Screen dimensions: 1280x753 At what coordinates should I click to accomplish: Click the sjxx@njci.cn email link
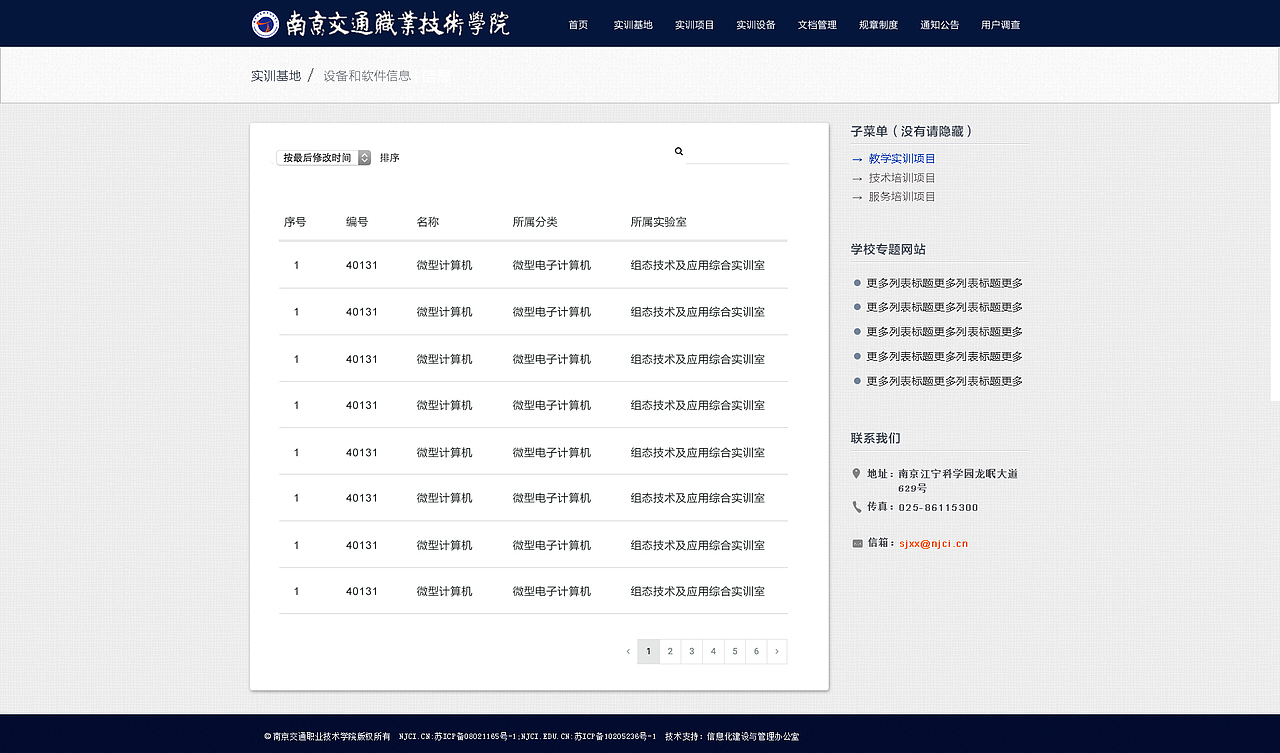[933, 544]
